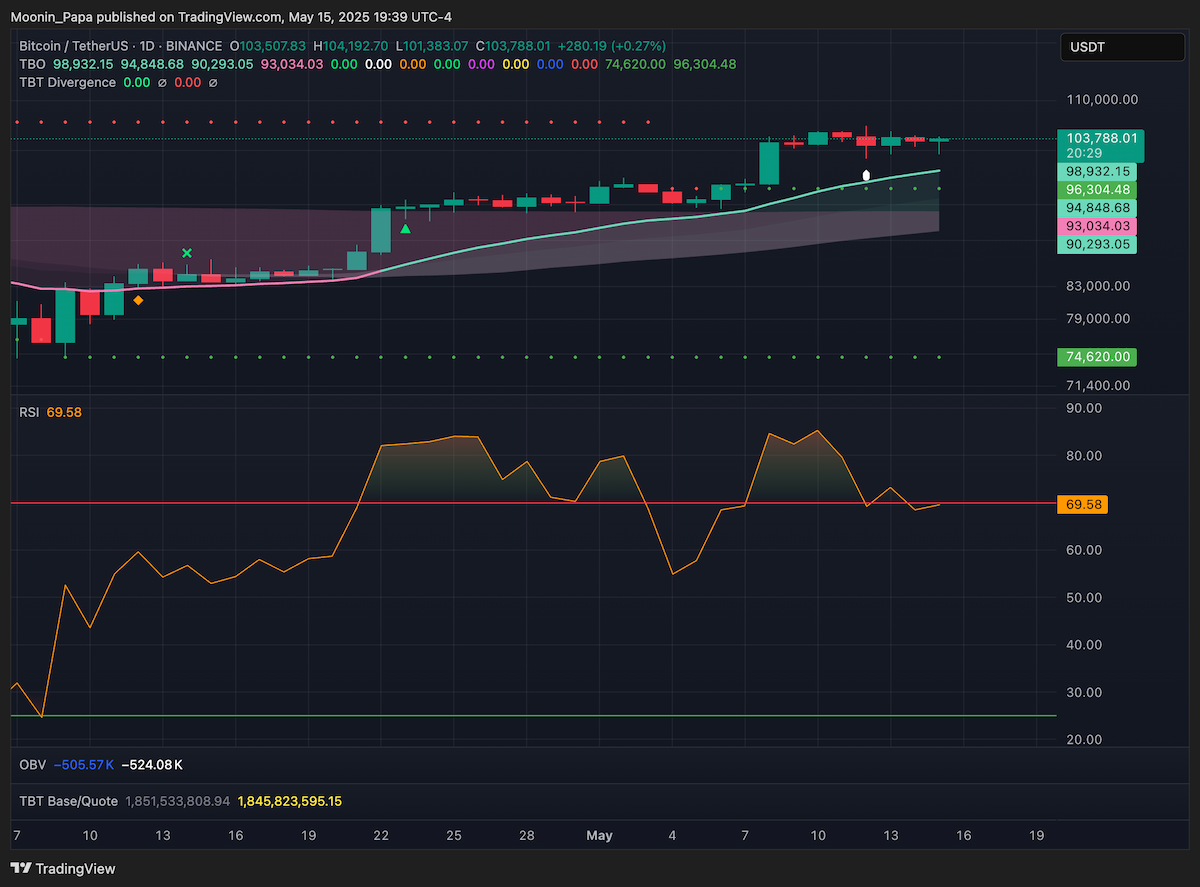
Task: Open the USDT currency selector
Action: 1122,47
